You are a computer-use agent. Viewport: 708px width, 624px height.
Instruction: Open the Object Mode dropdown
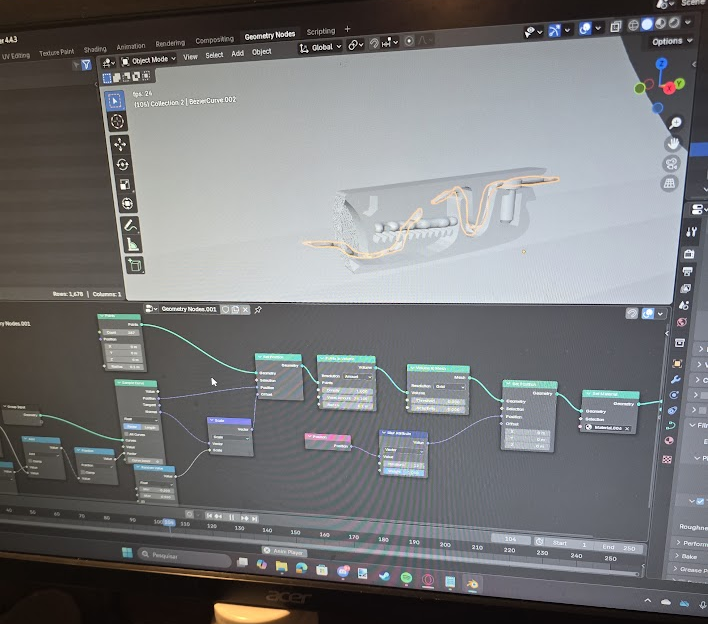coord(148,60)
